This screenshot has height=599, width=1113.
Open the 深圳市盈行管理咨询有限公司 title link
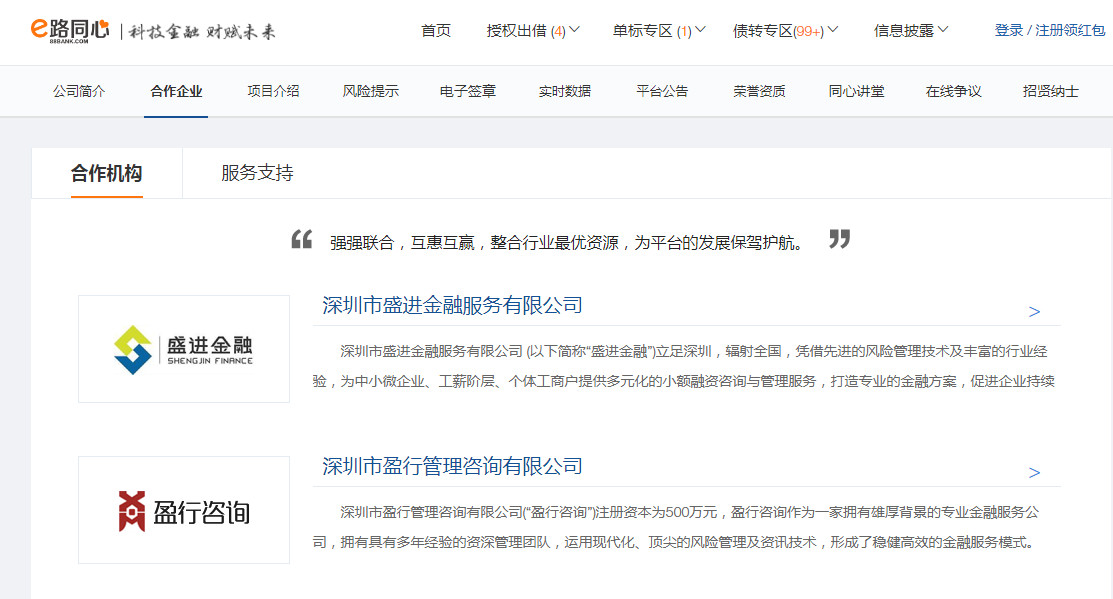coord(452,466)
